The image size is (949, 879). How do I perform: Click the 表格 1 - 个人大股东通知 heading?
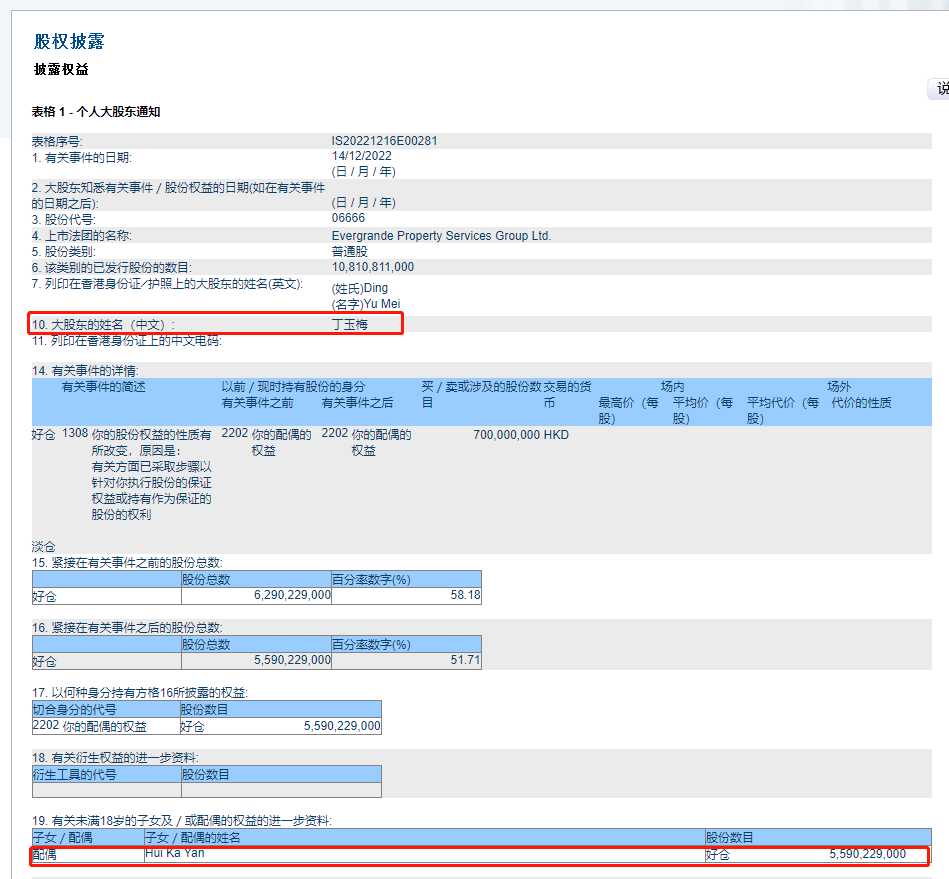click(x=96, y=112)
